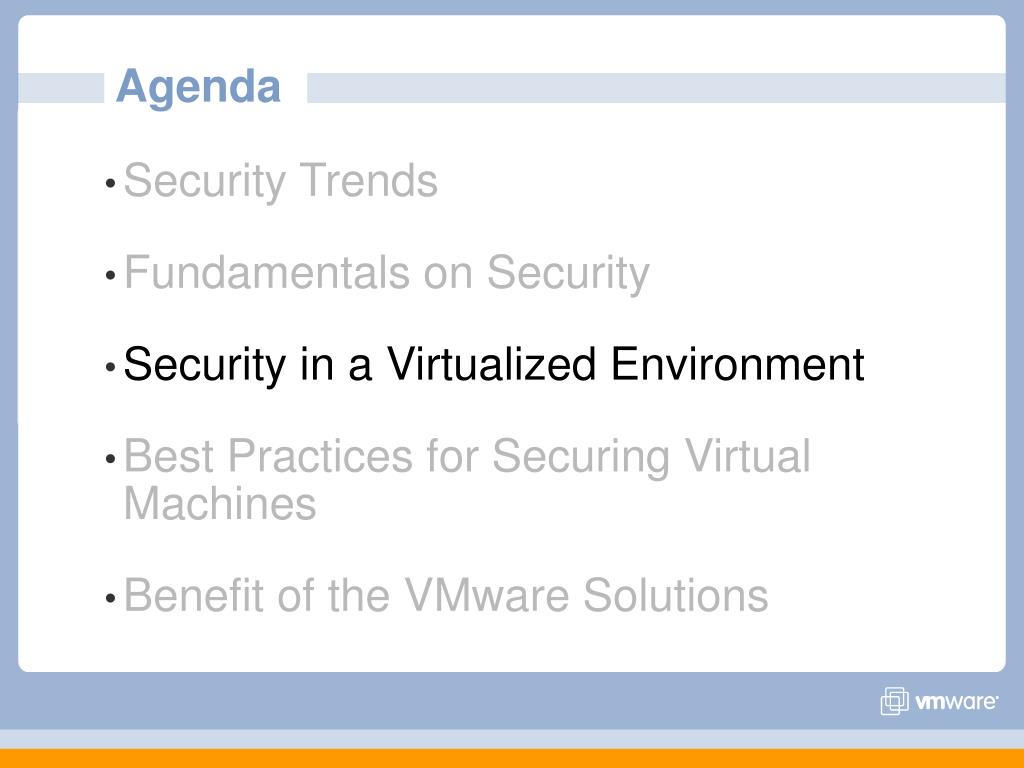Click the bullet before Benefit of the VMware Solutions
This screenshot has height=768, width=1024.
(110, 598)
